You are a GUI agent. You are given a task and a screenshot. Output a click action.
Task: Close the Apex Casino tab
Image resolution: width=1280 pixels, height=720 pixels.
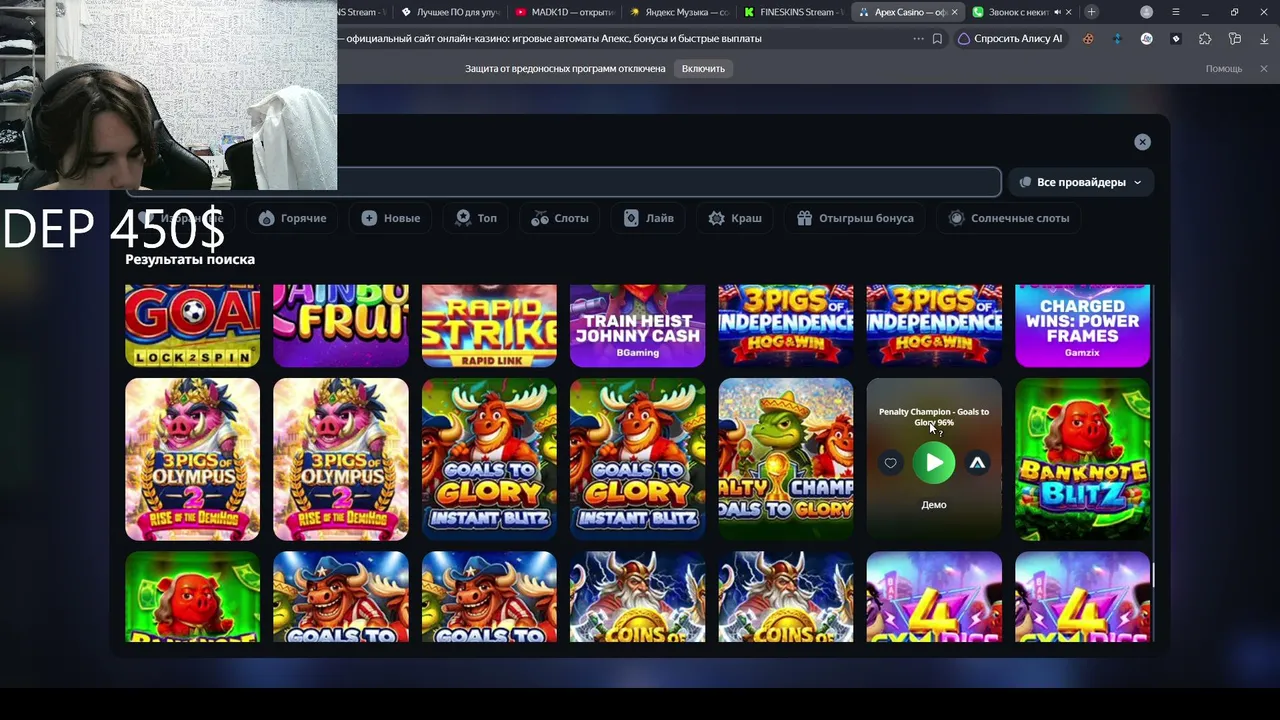coord(954,12)
